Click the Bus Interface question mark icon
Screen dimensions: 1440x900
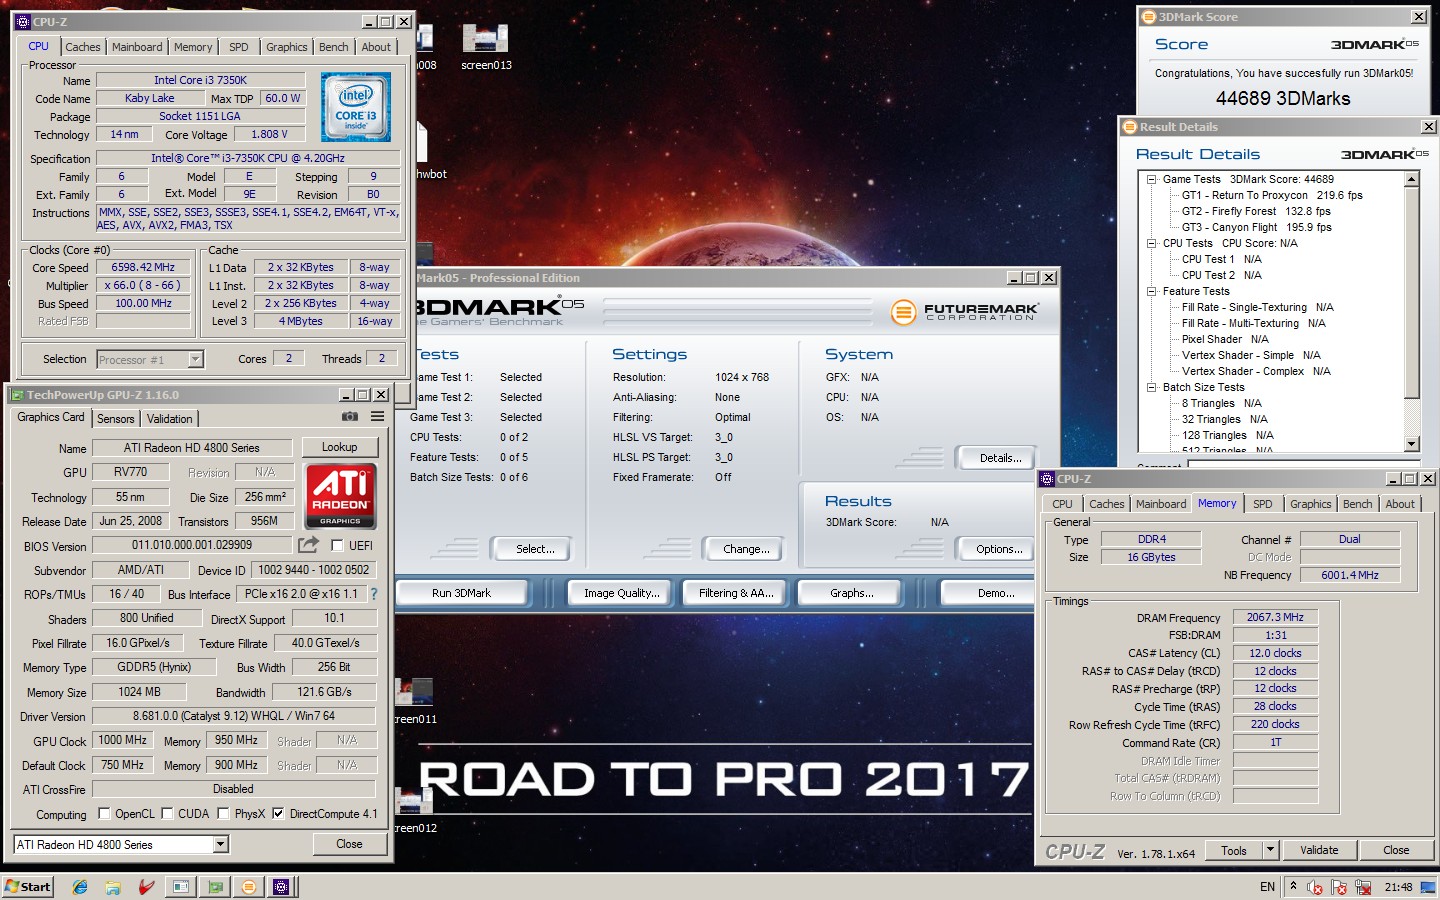[374, 594]
